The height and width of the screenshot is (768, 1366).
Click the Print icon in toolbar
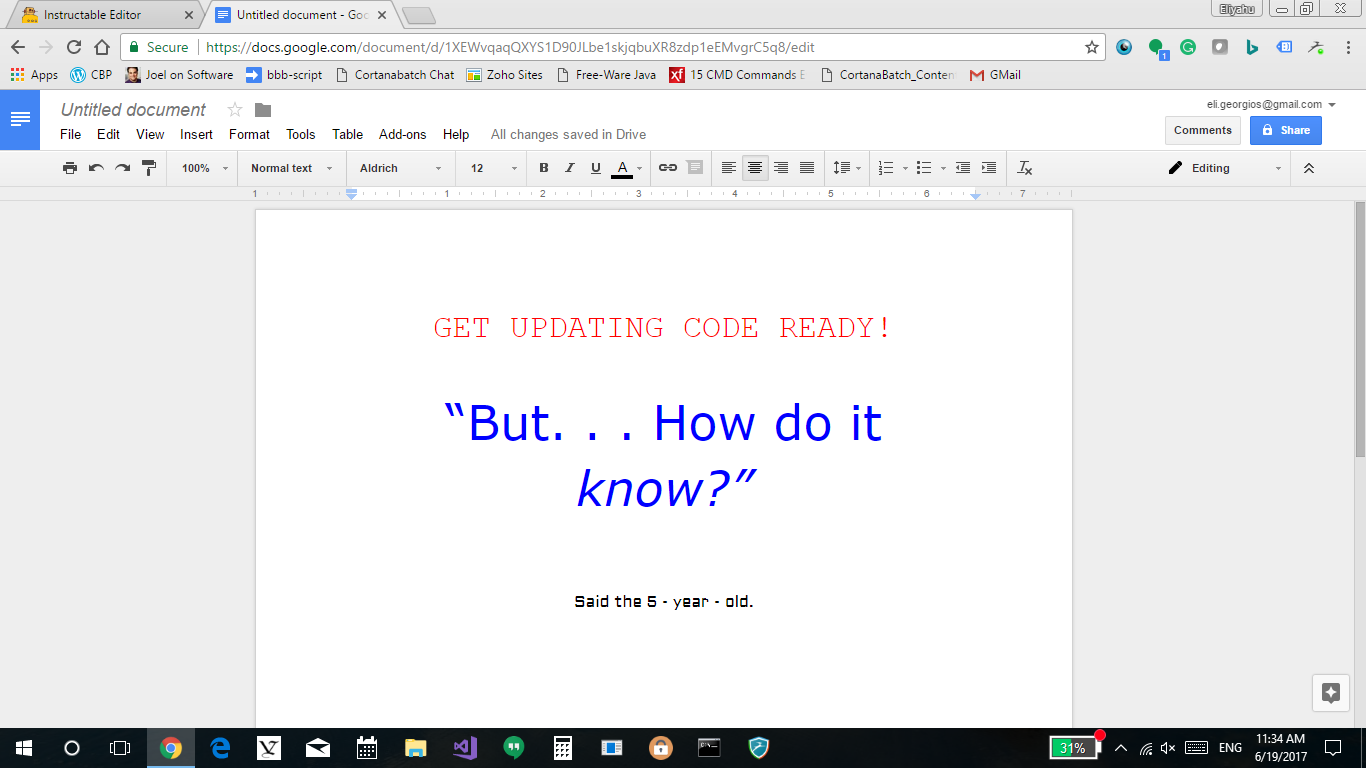click(x=70, y=168)
